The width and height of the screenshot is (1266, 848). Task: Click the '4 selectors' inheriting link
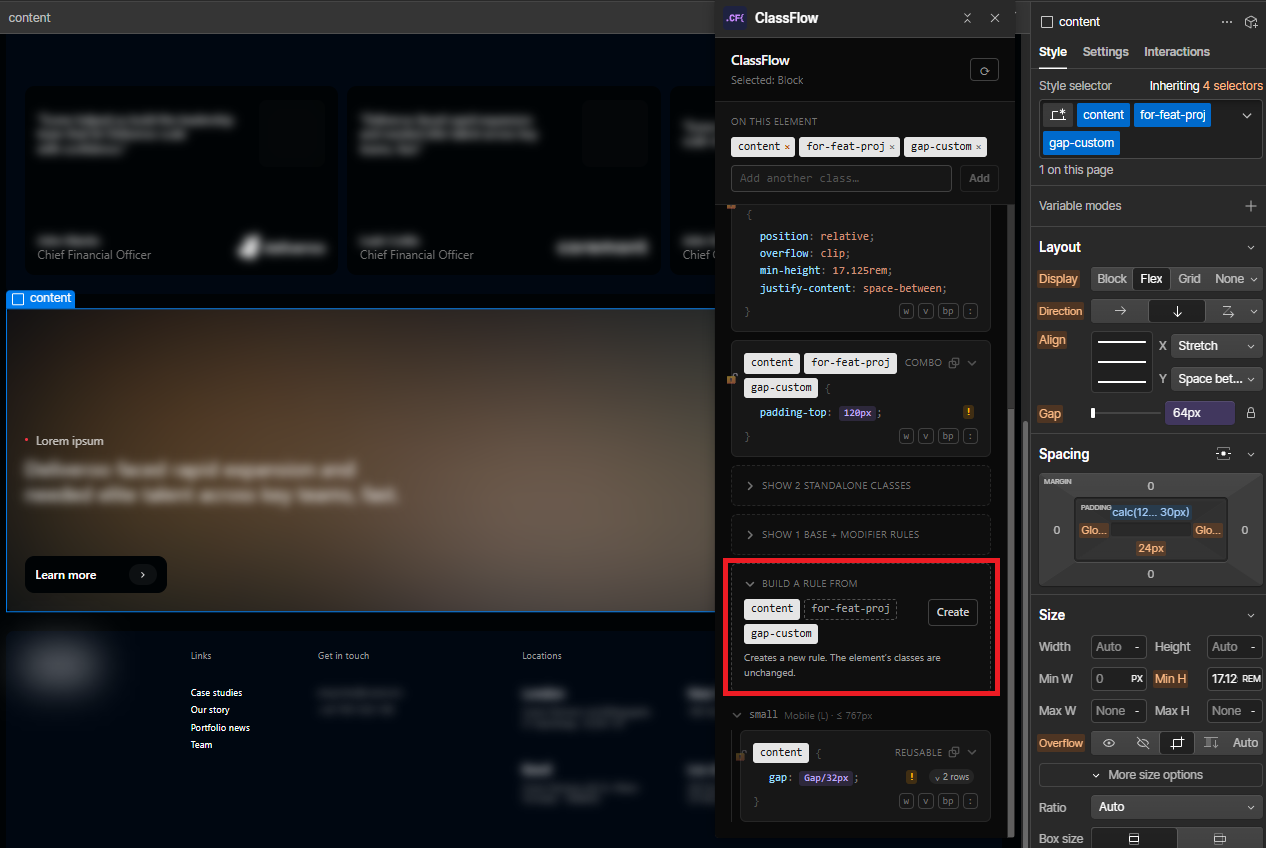point(1233,86)
